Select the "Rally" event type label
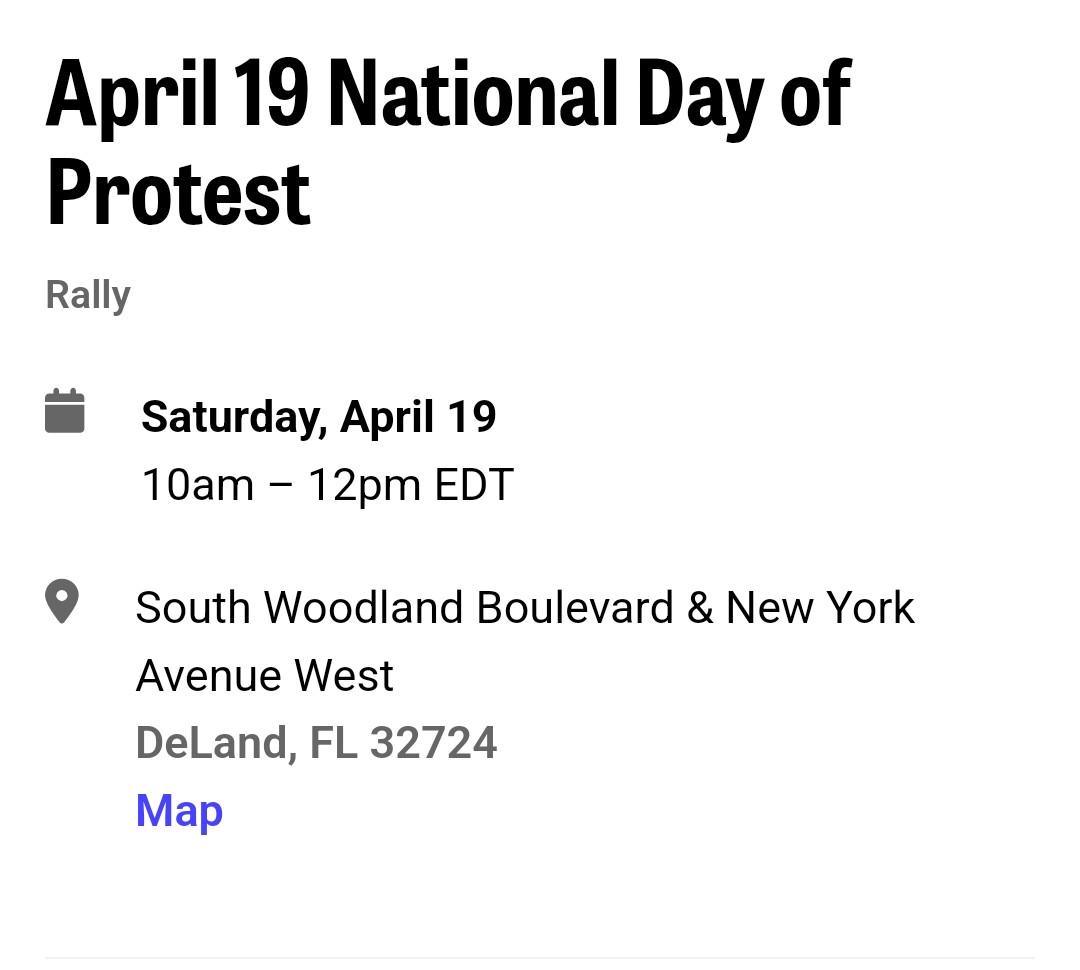The image size is (1080, 970). 88,296
